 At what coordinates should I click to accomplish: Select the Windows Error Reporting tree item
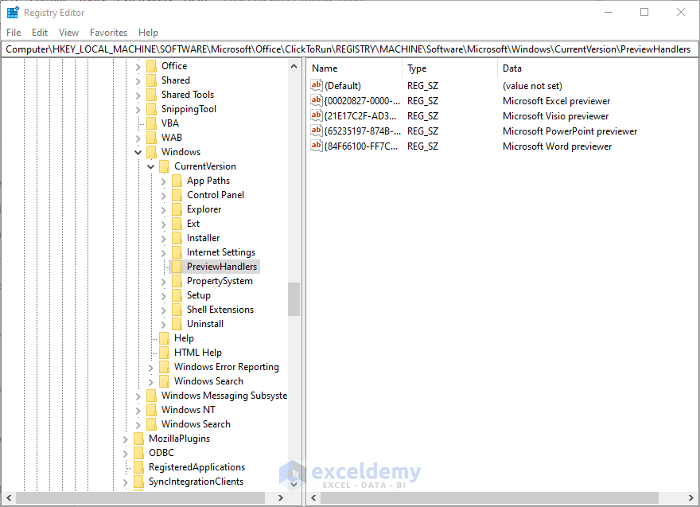(x=226, y=367)
